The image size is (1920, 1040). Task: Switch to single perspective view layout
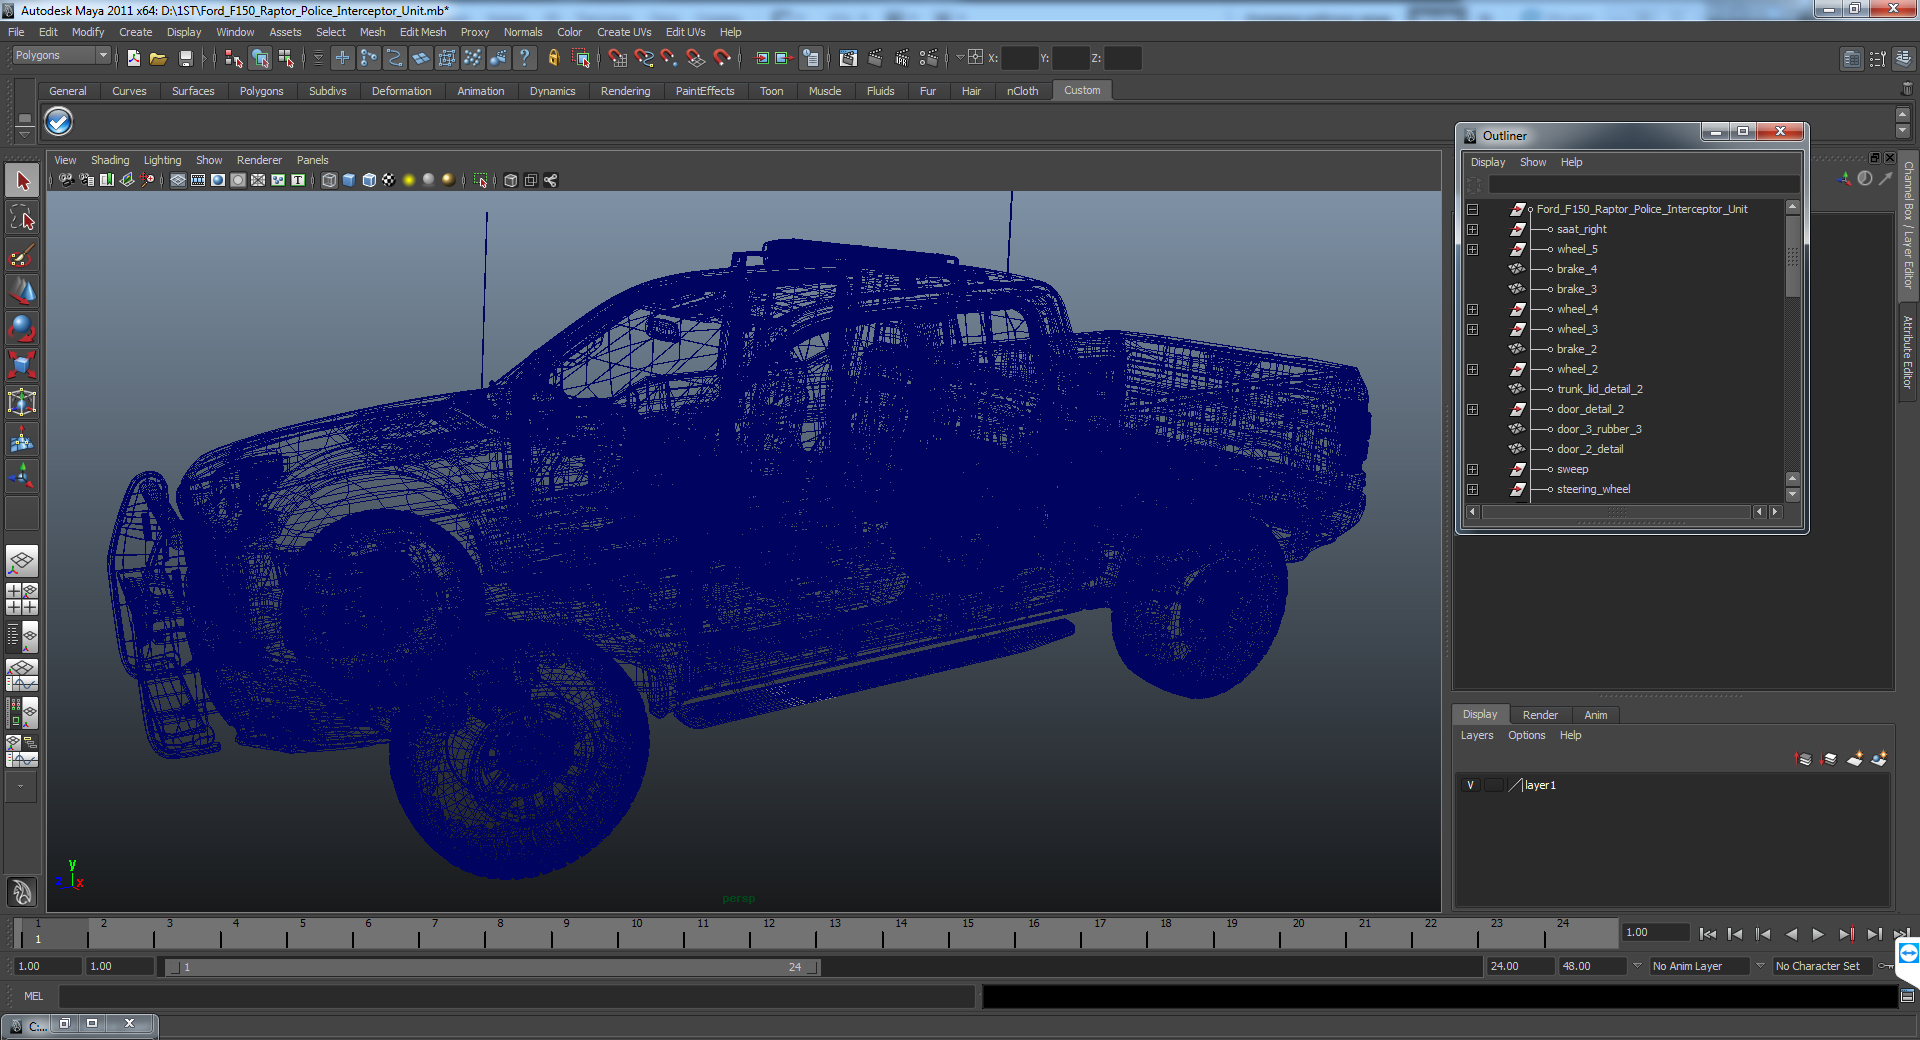coord(22,561)
